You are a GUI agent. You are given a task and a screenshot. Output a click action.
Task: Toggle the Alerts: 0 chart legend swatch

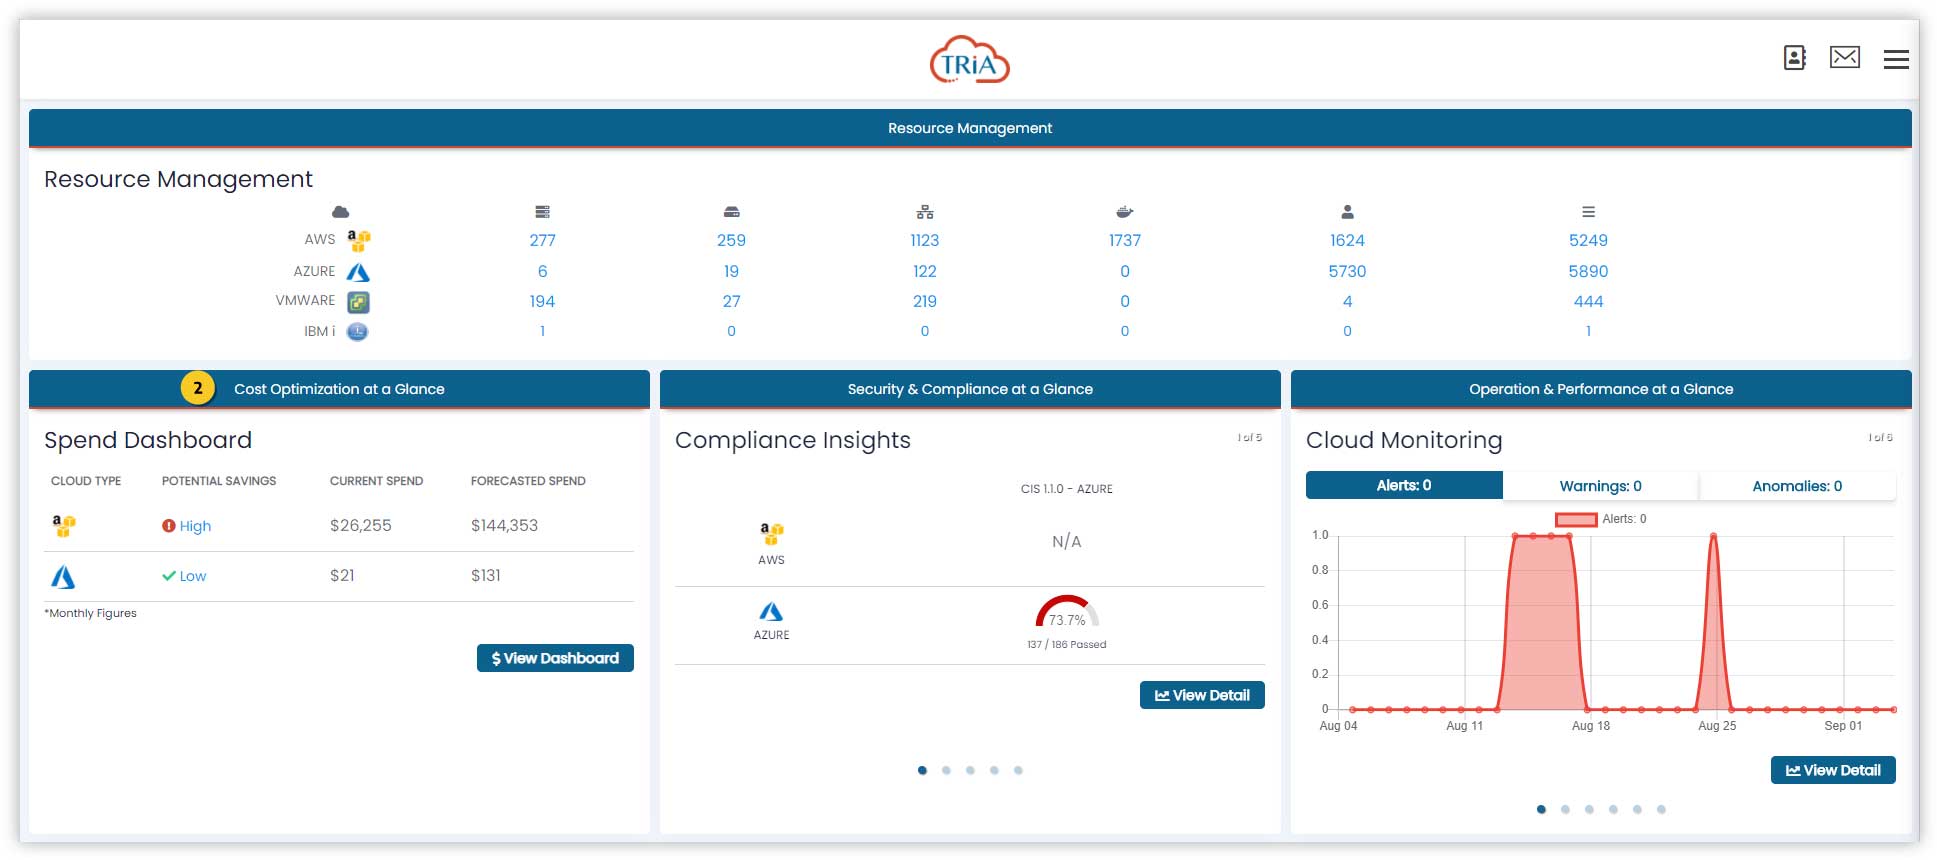pos(1576,519)
